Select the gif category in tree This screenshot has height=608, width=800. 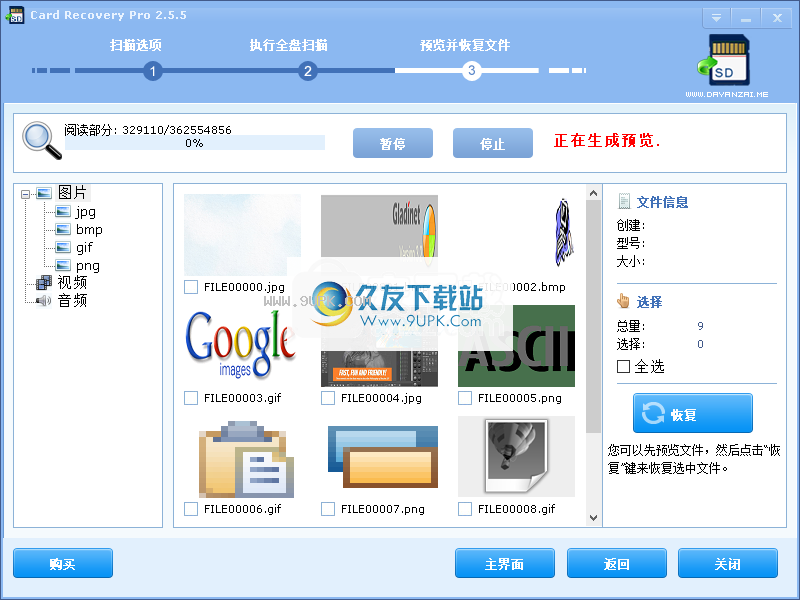tap(84, 247)
